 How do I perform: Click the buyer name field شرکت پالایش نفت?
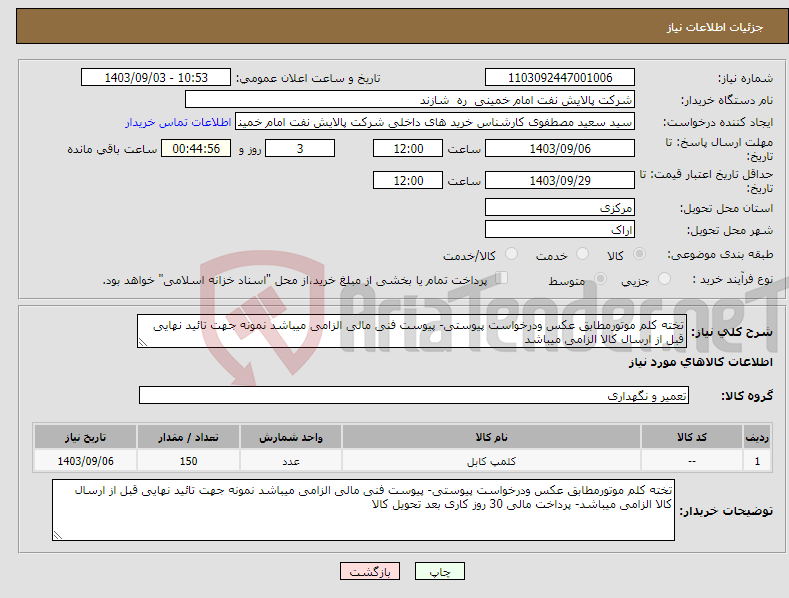pos(410,100)
